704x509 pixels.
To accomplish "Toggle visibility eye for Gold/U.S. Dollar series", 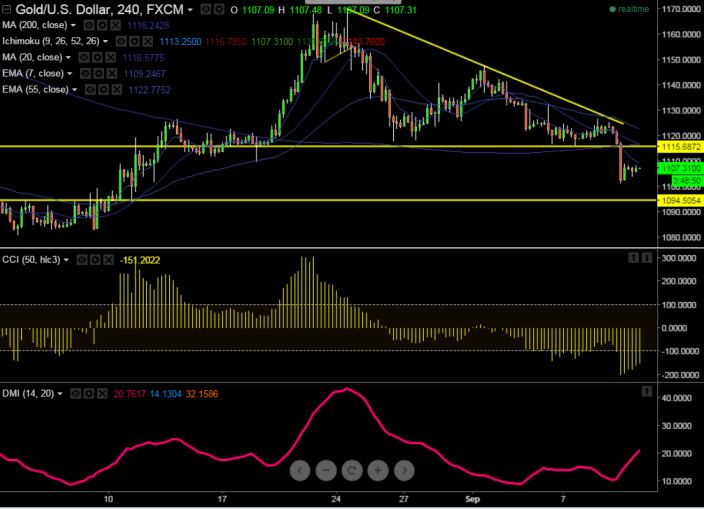I will 206,9.
